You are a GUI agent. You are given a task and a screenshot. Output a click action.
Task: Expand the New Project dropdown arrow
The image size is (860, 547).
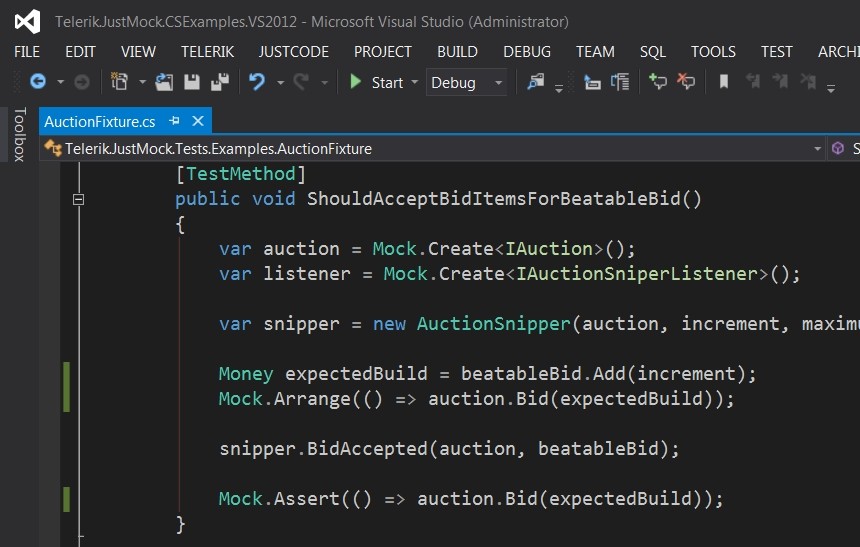pyautogui.click(x=142, y=82)
